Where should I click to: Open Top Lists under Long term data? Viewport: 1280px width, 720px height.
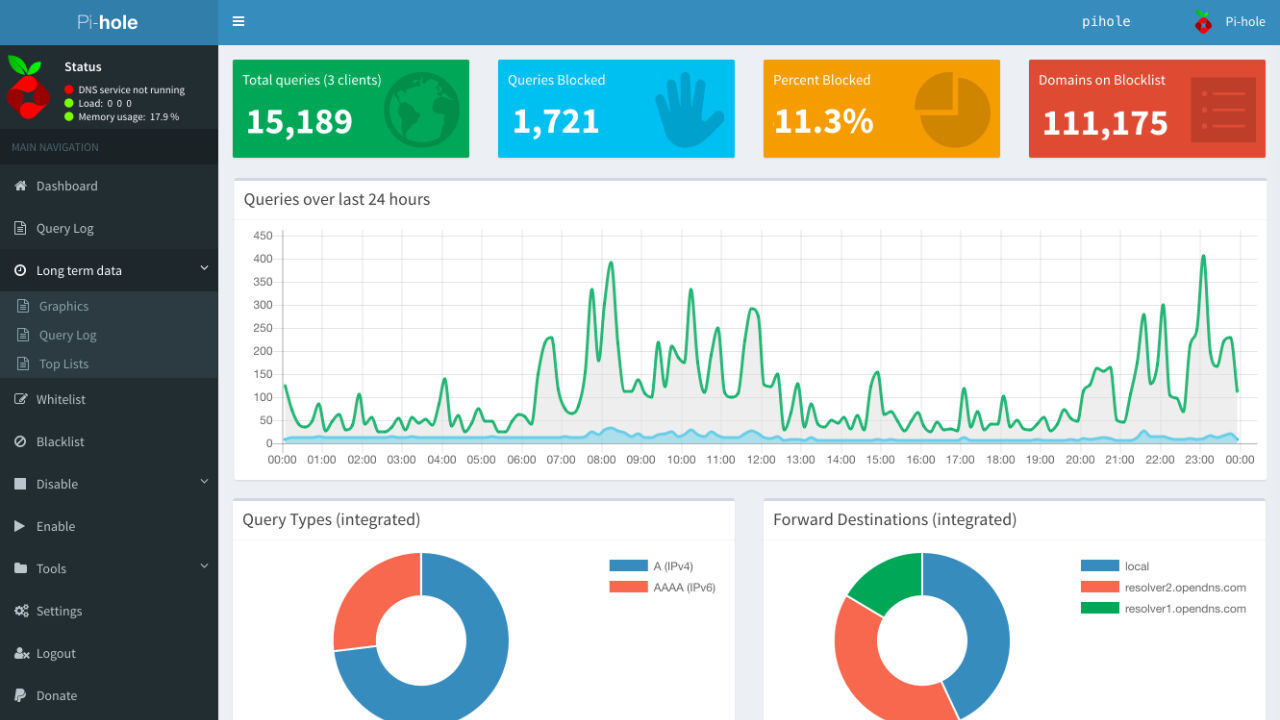pyautogui.click(x=64, y=364)
